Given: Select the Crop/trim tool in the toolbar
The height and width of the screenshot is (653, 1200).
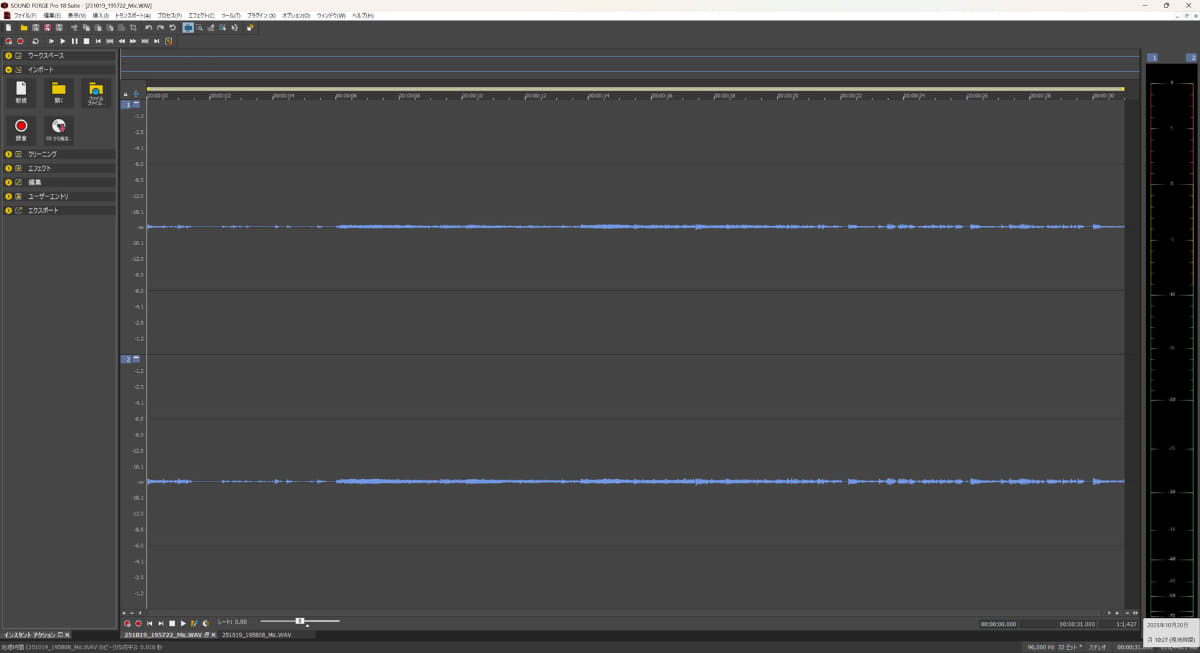Looking at the screenshot, I should tap(133, 28).
